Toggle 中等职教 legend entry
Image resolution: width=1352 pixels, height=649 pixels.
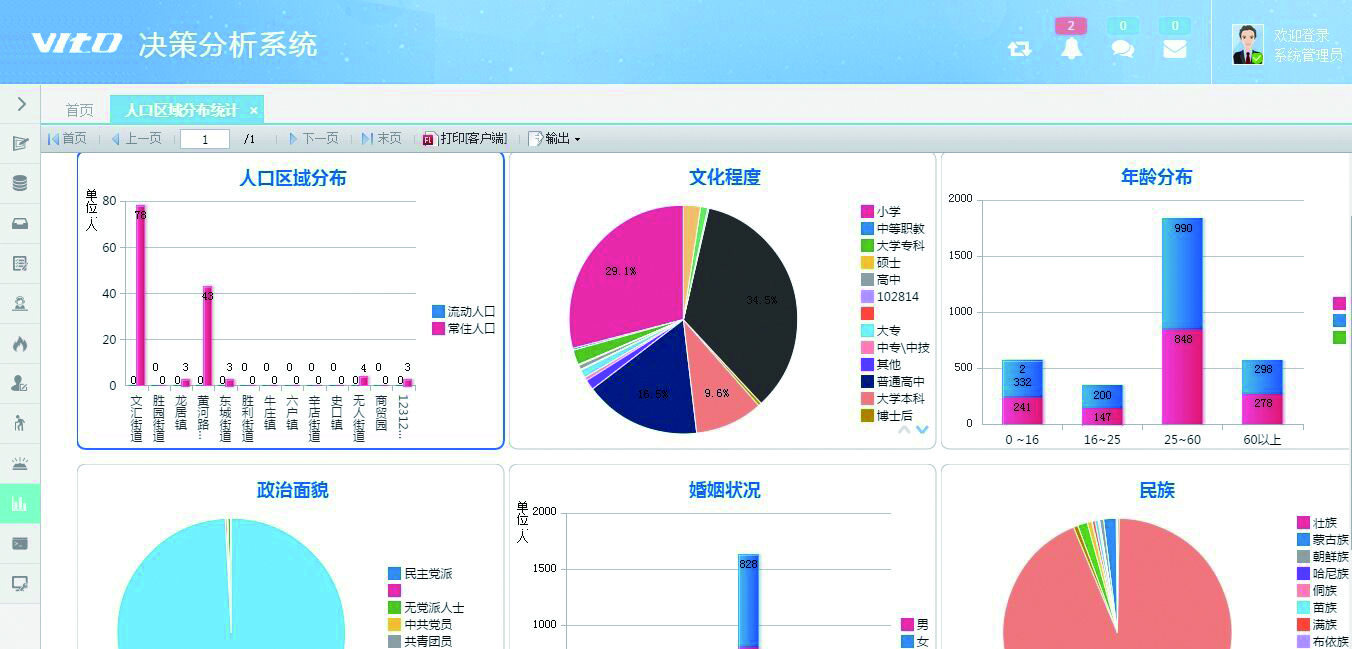tap(893, 229)
